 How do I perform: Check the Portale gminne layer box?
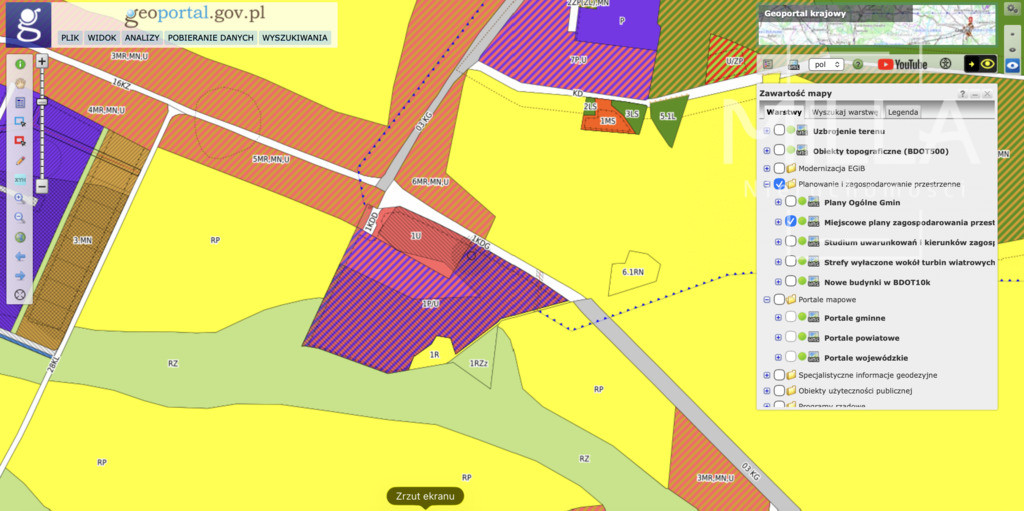(791, 318)
